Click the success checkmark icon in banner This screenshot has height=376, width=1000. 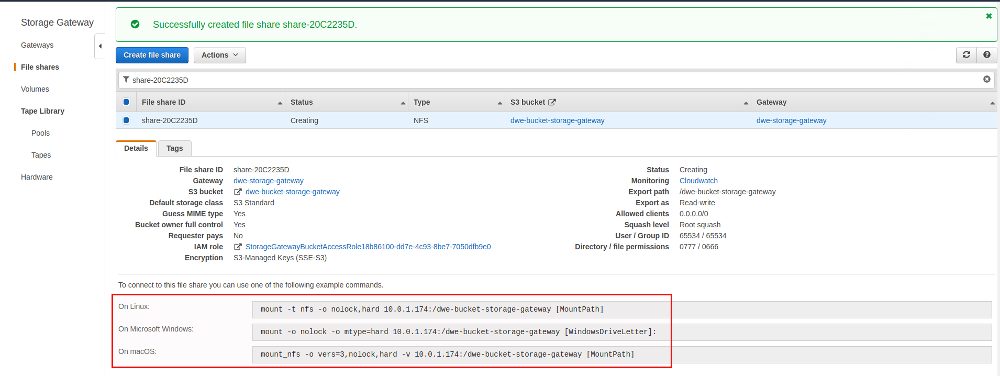click(x=135, y=24)
